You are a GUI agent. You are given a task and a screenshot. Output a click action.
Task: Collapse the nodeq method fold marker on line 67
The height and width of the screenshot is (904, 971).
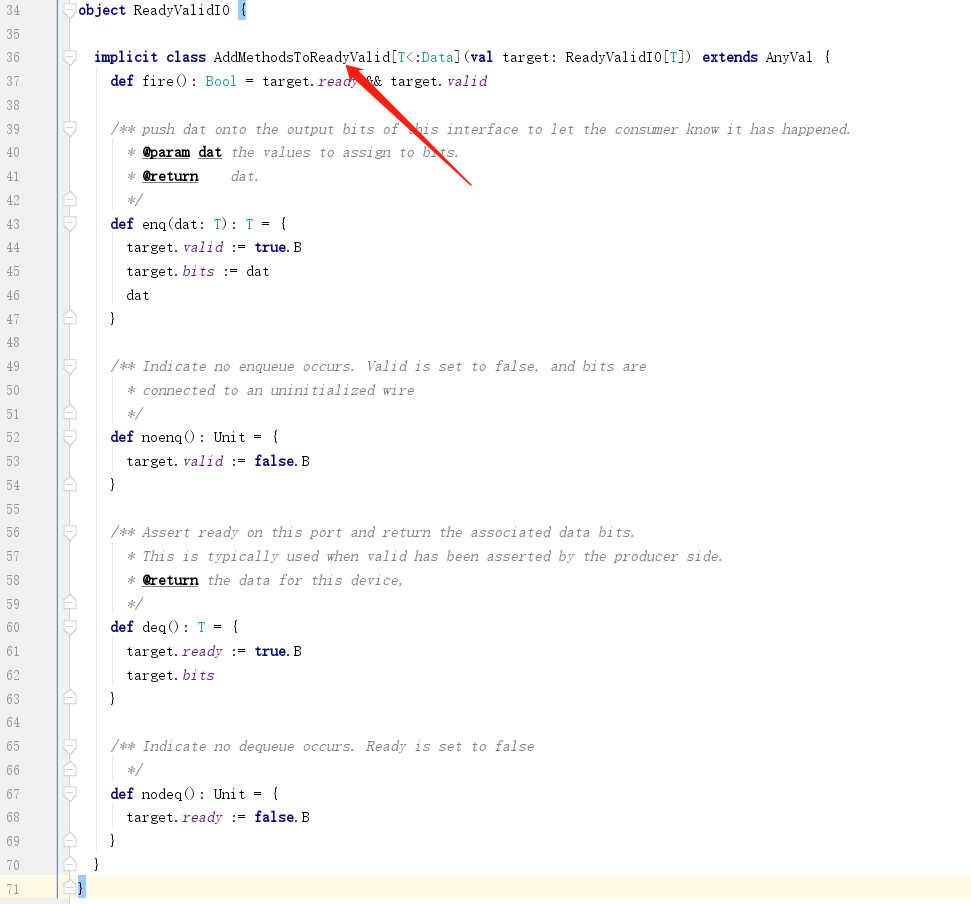click(x=69, y=793)
